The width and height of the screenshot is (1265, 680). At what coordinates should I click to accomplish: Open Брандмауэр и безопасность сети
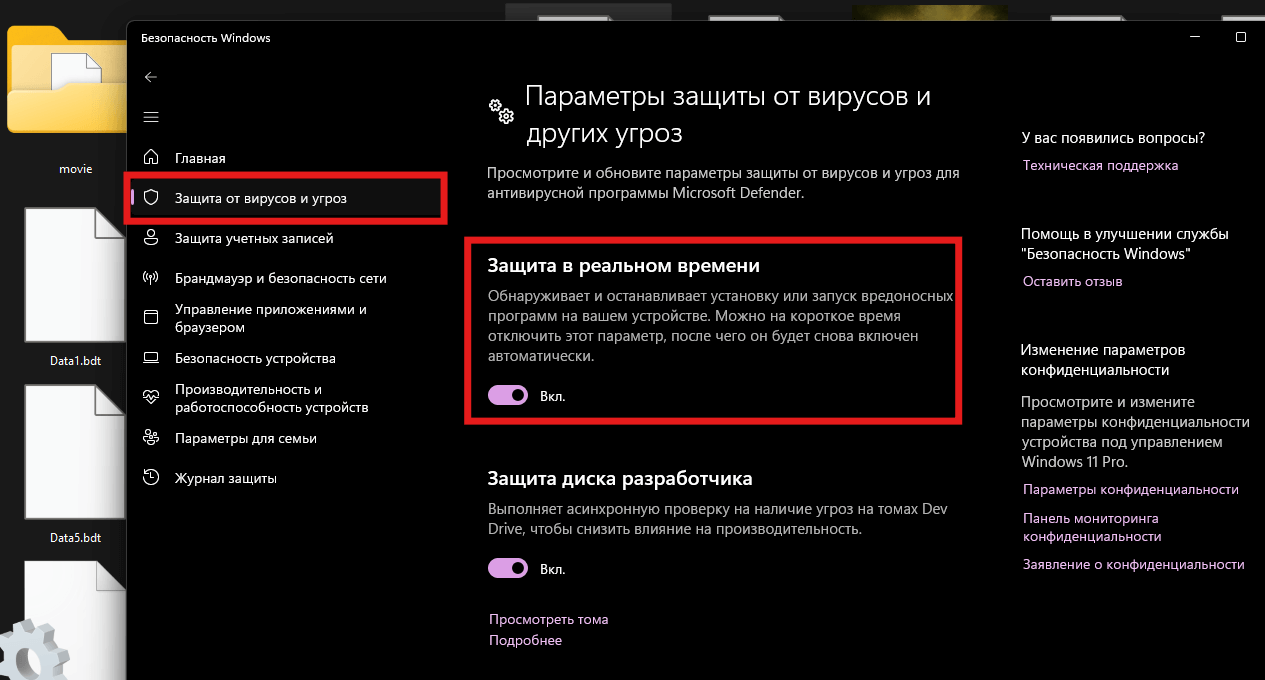point(281,278)
